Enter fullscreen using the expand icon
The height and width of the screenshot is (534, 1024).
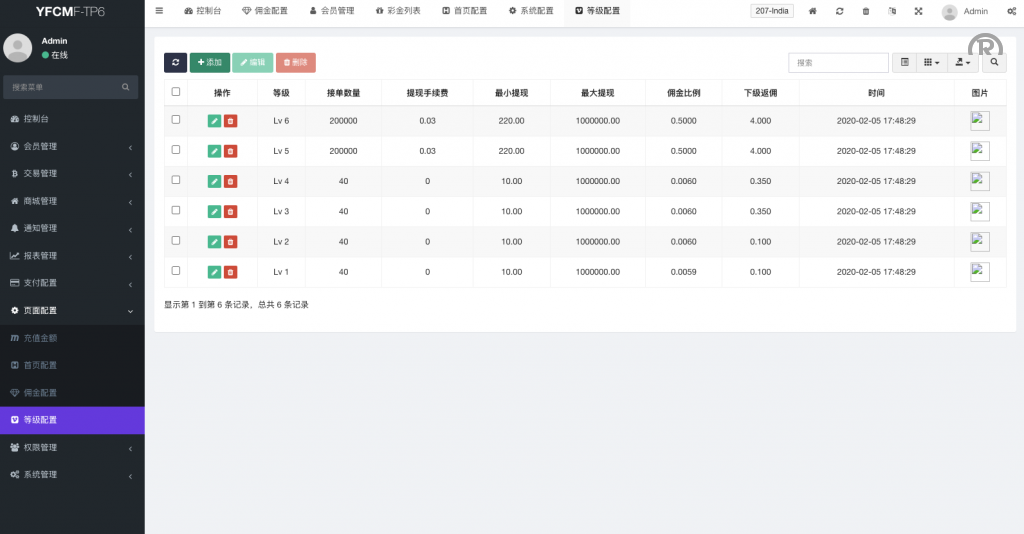918,11
